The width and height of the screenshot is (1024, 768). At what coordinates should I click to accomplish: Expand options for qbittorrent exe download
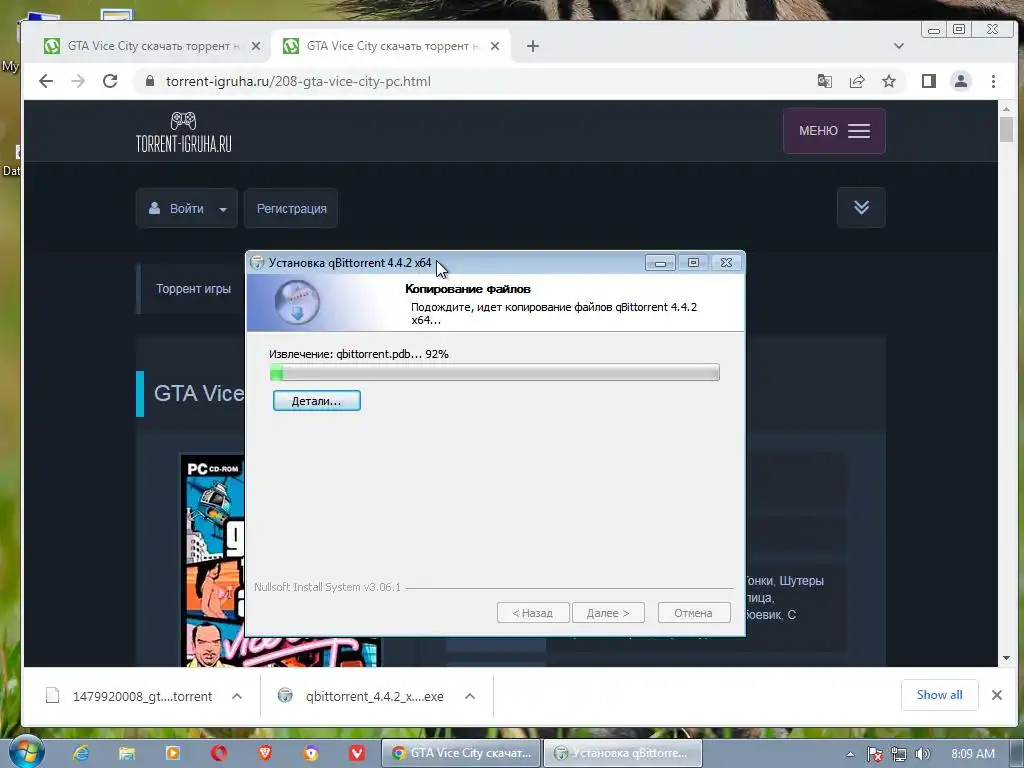(x=470, y=696)
